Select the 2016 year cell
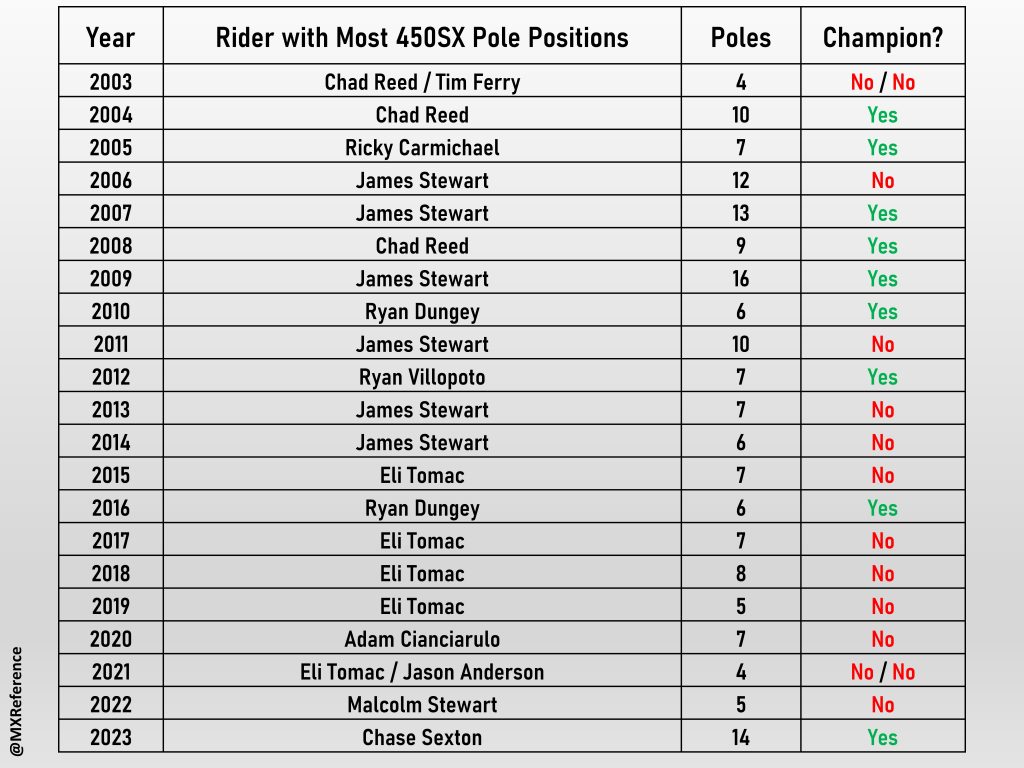Viewport: 1024px width, 768px height. [x=110, y=508]
